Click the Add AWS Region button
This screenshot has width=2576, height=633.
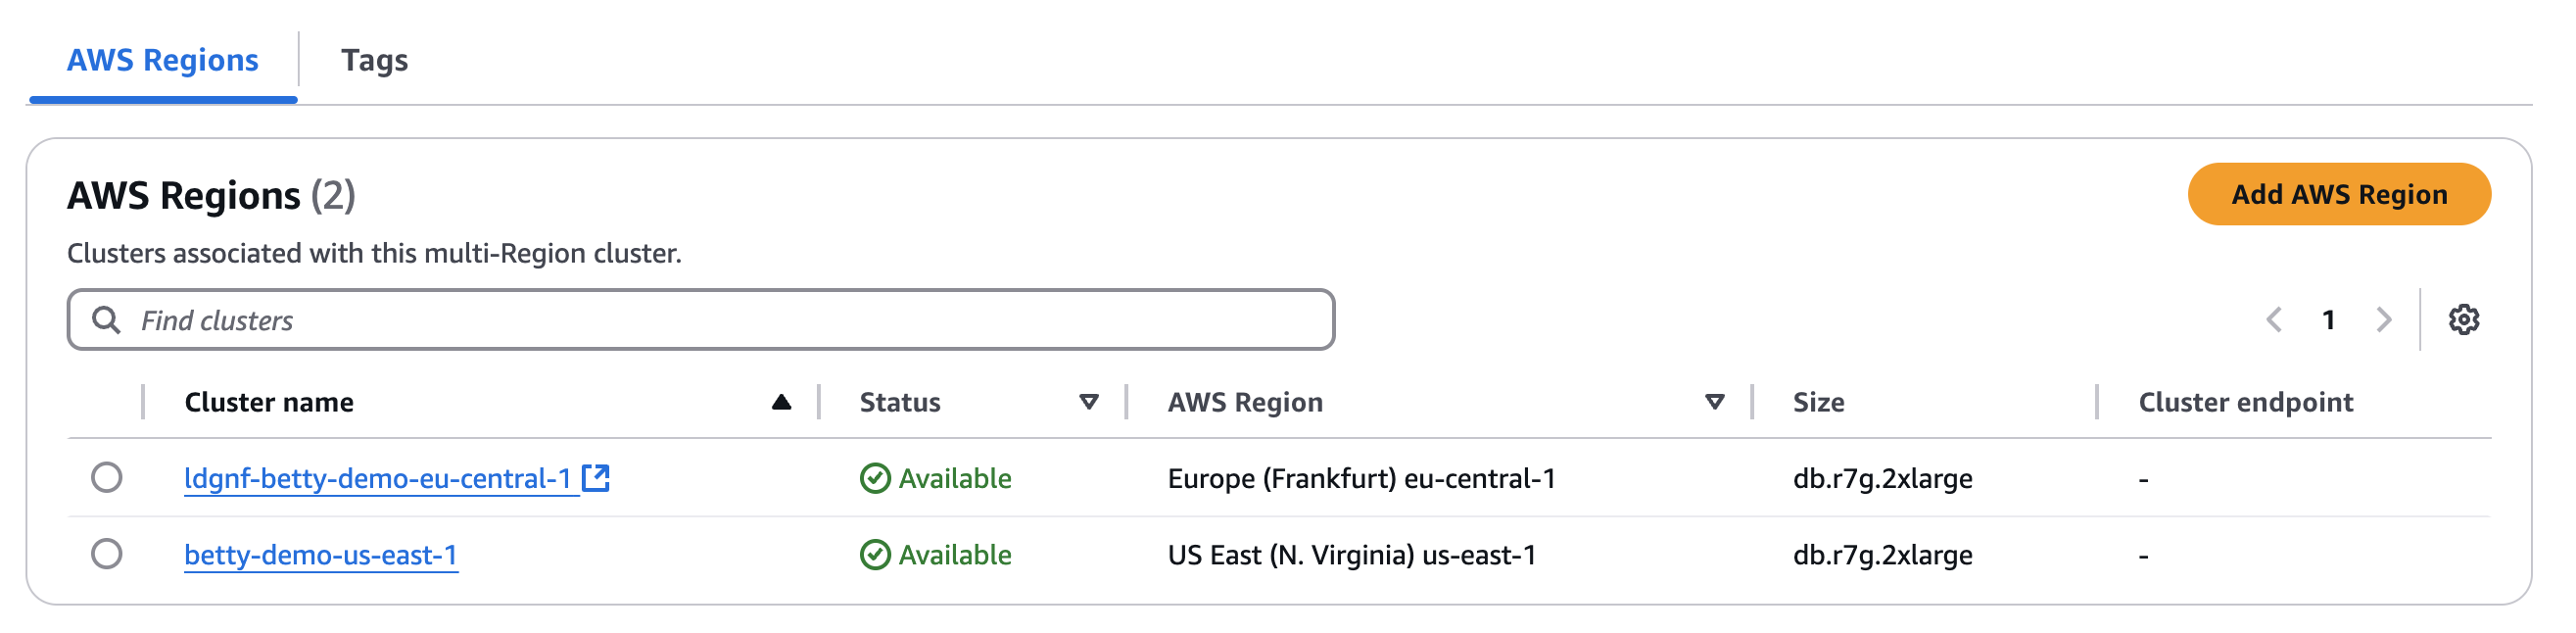click(2338, 194)
